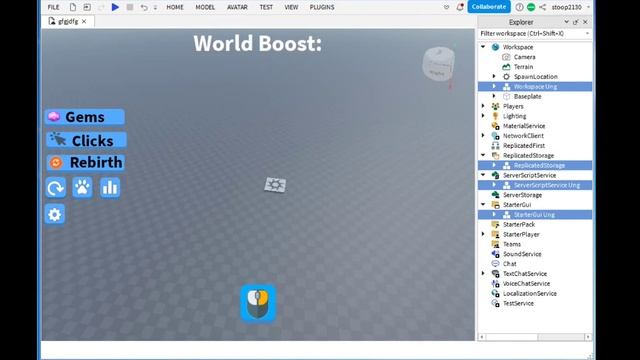Click the paw print pets GUI icon

(82, 188)
